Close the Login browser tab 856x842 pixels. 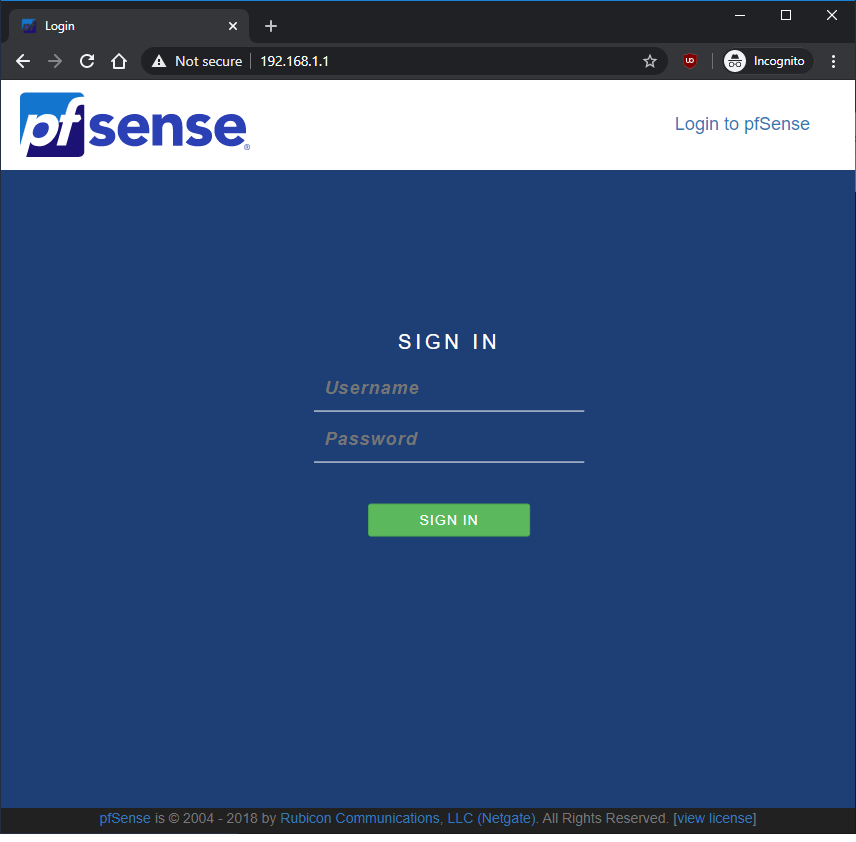click(233, 26)
